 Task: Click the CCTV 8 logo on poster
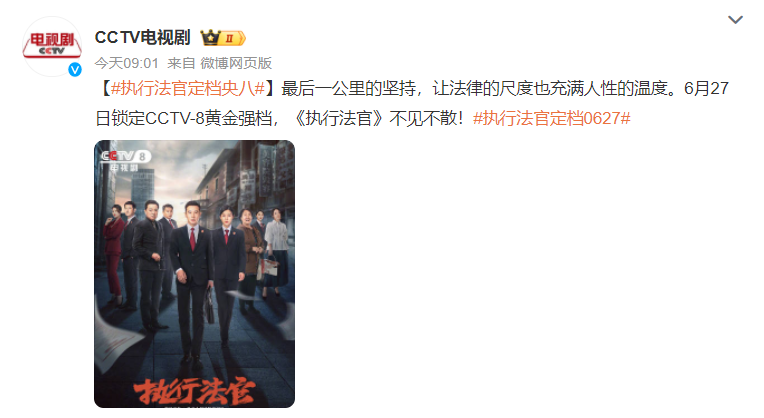point(126,156)
